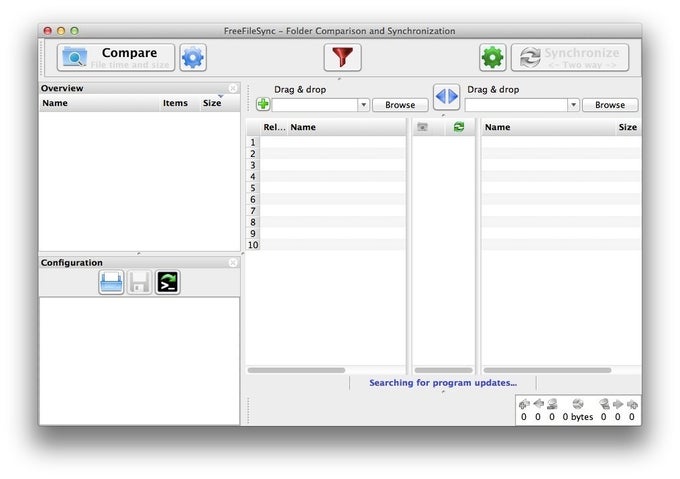Load a configuration with the open icon
This screenshot has height=479, width=680.
pos(111,282)
